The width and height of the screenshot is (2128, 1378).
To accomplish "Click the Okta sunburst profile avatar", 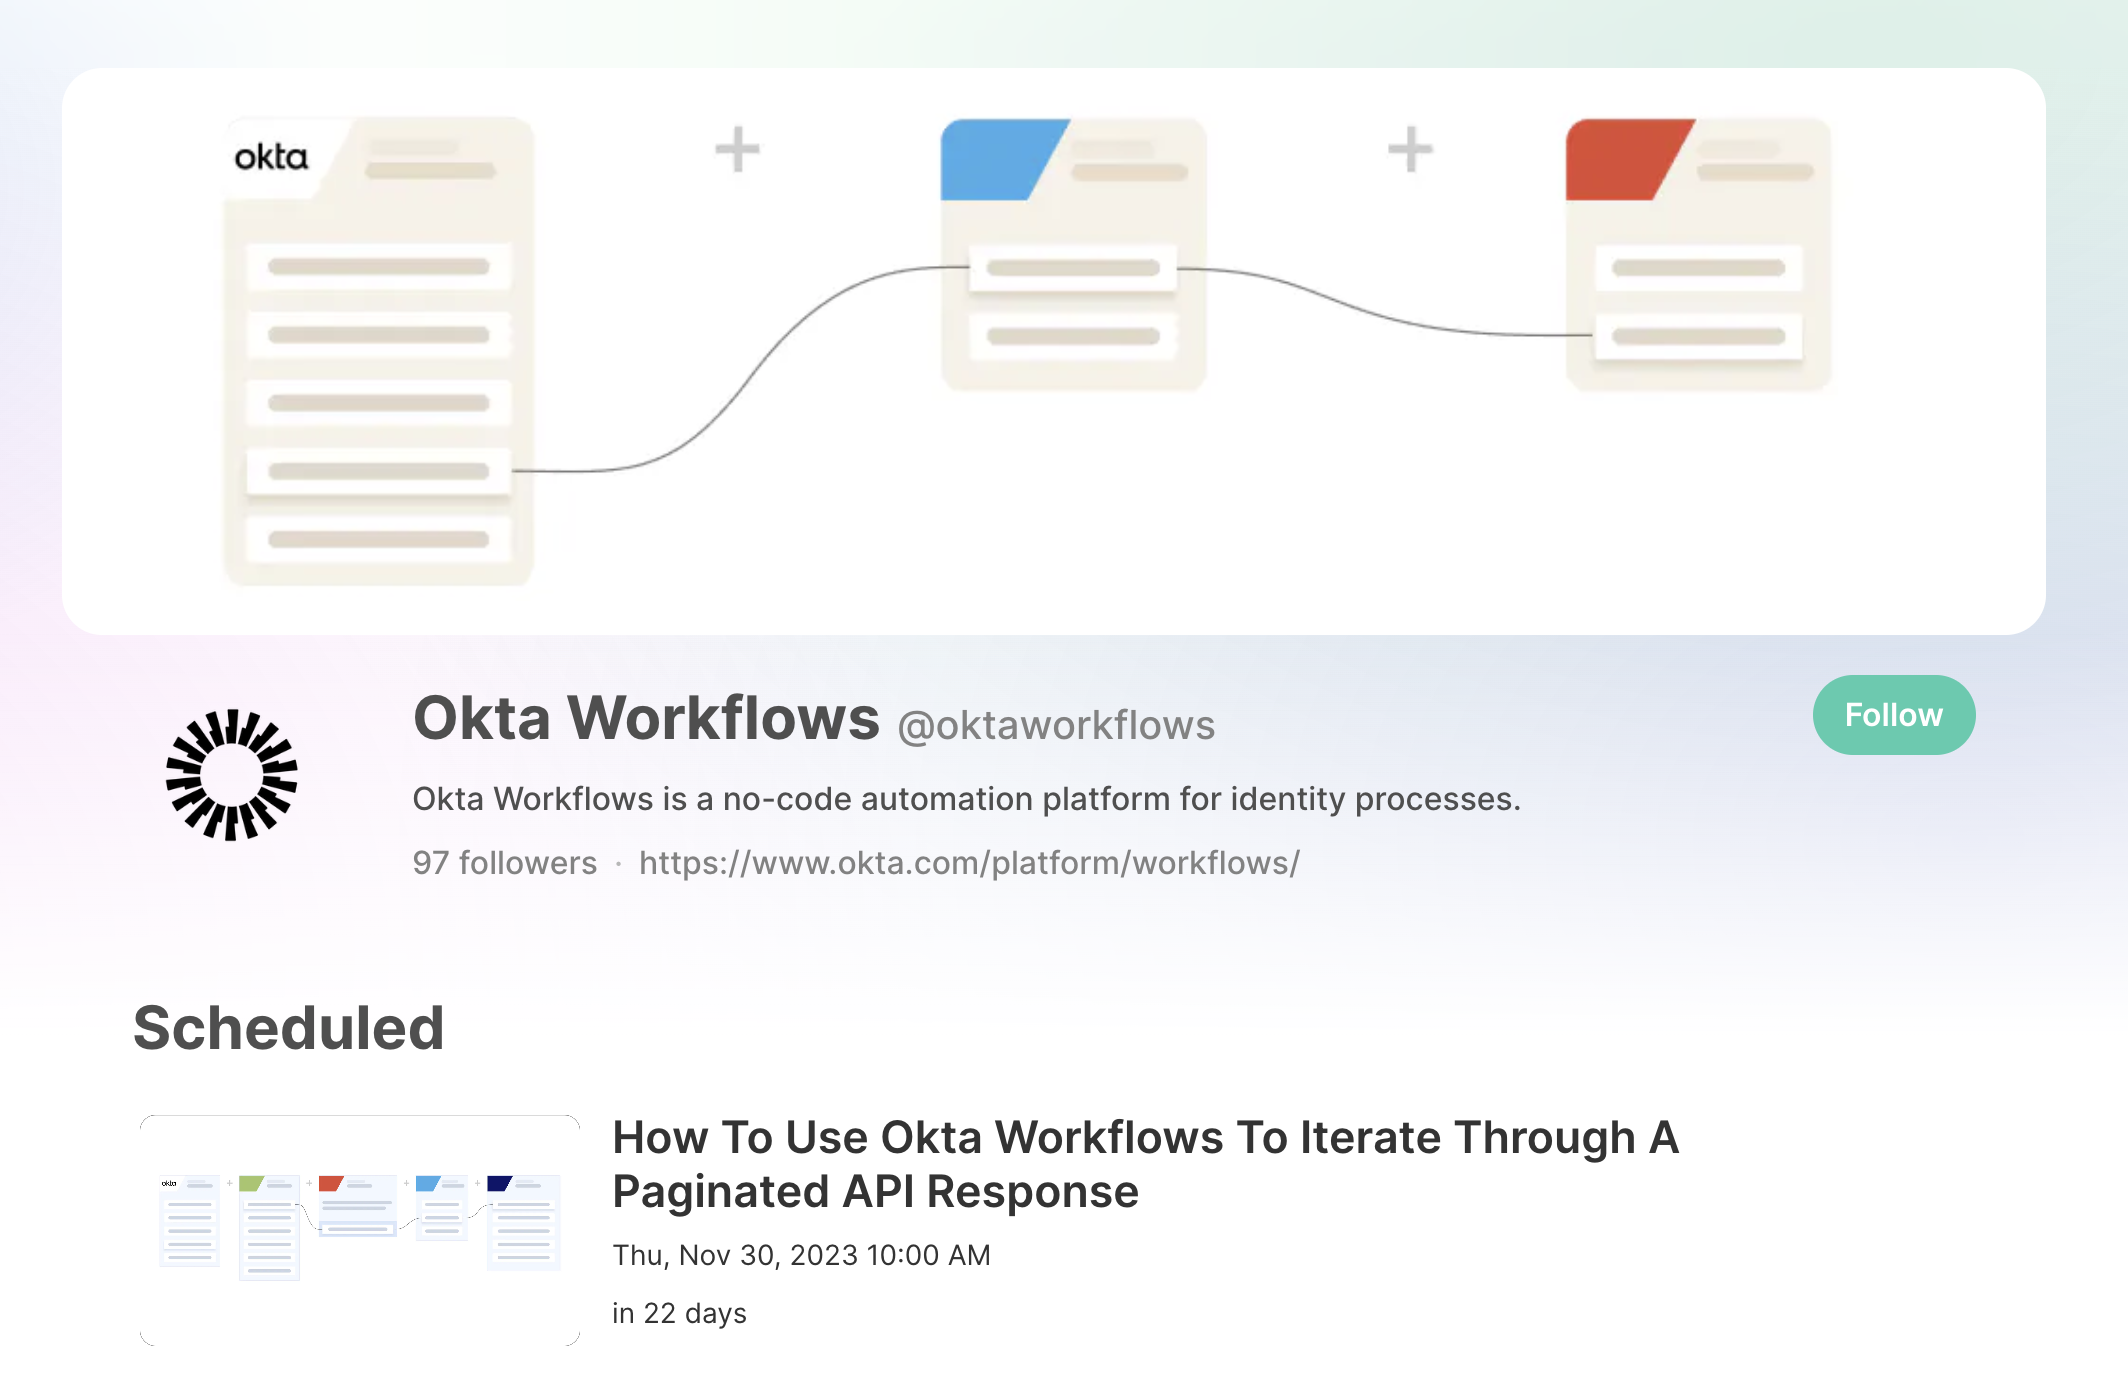I will tap(231, 774).
